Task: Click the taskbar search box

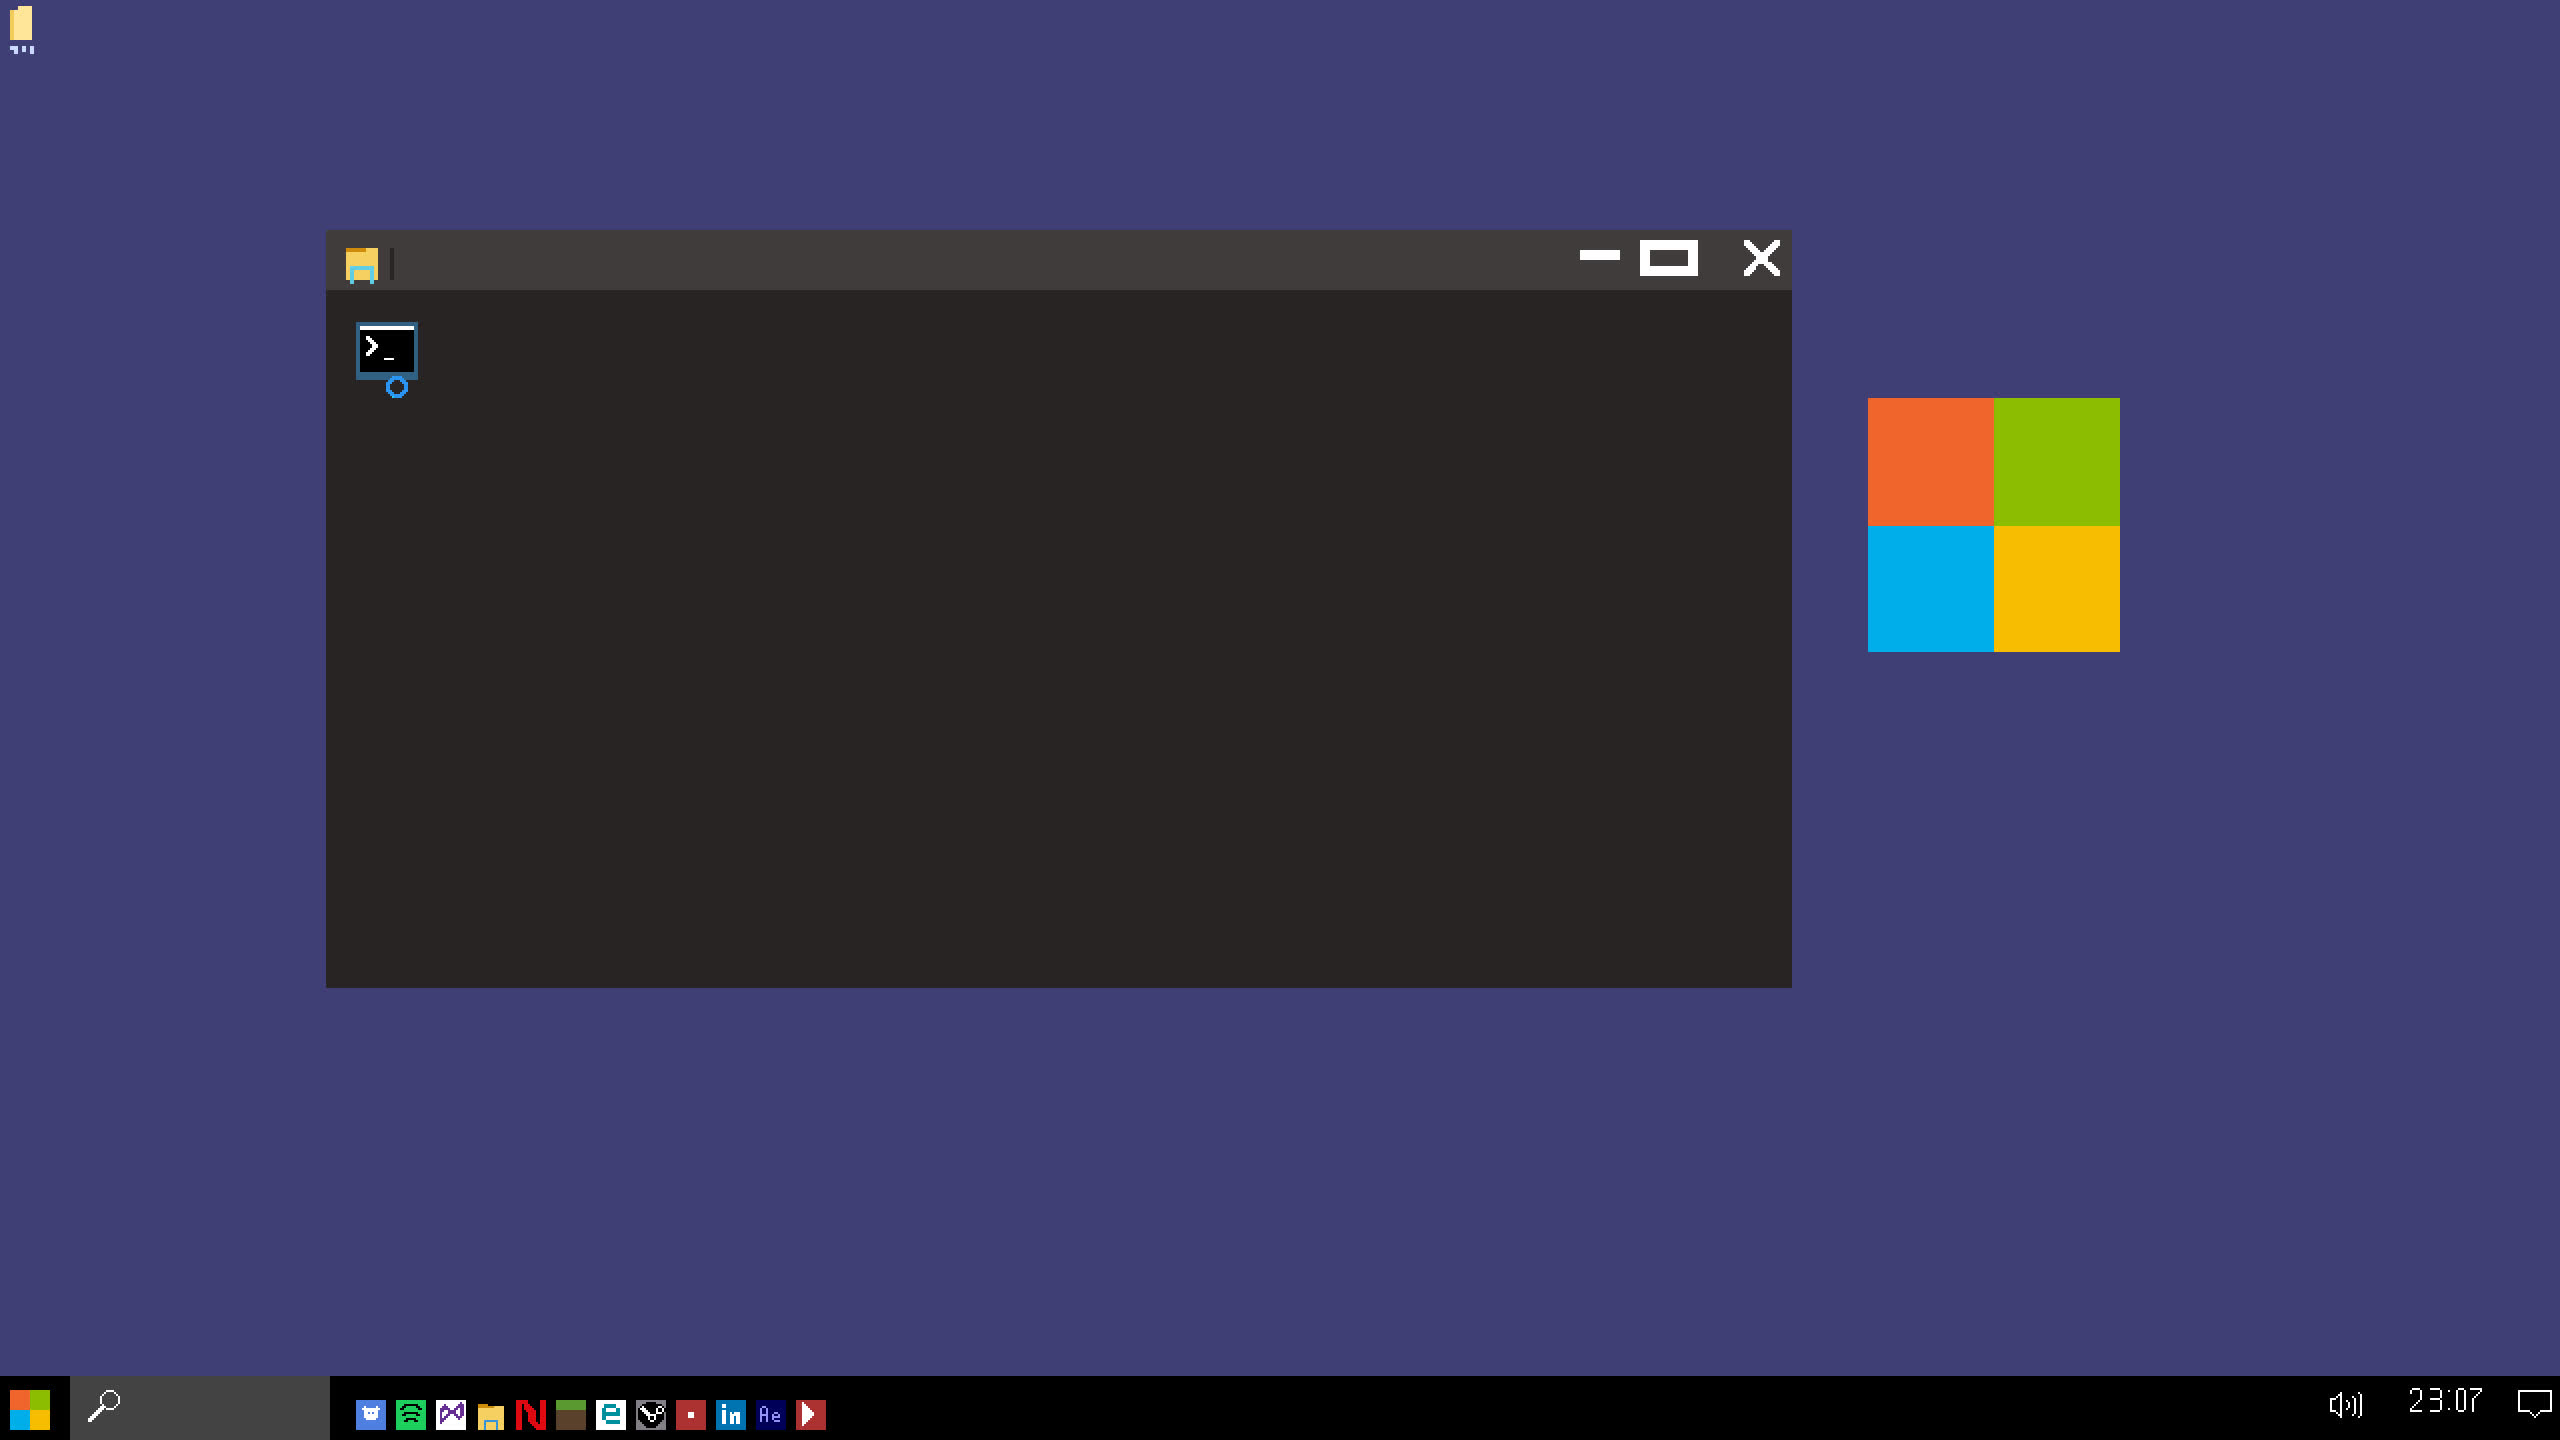Action: pyautogui.click(x=200, y=1408)
